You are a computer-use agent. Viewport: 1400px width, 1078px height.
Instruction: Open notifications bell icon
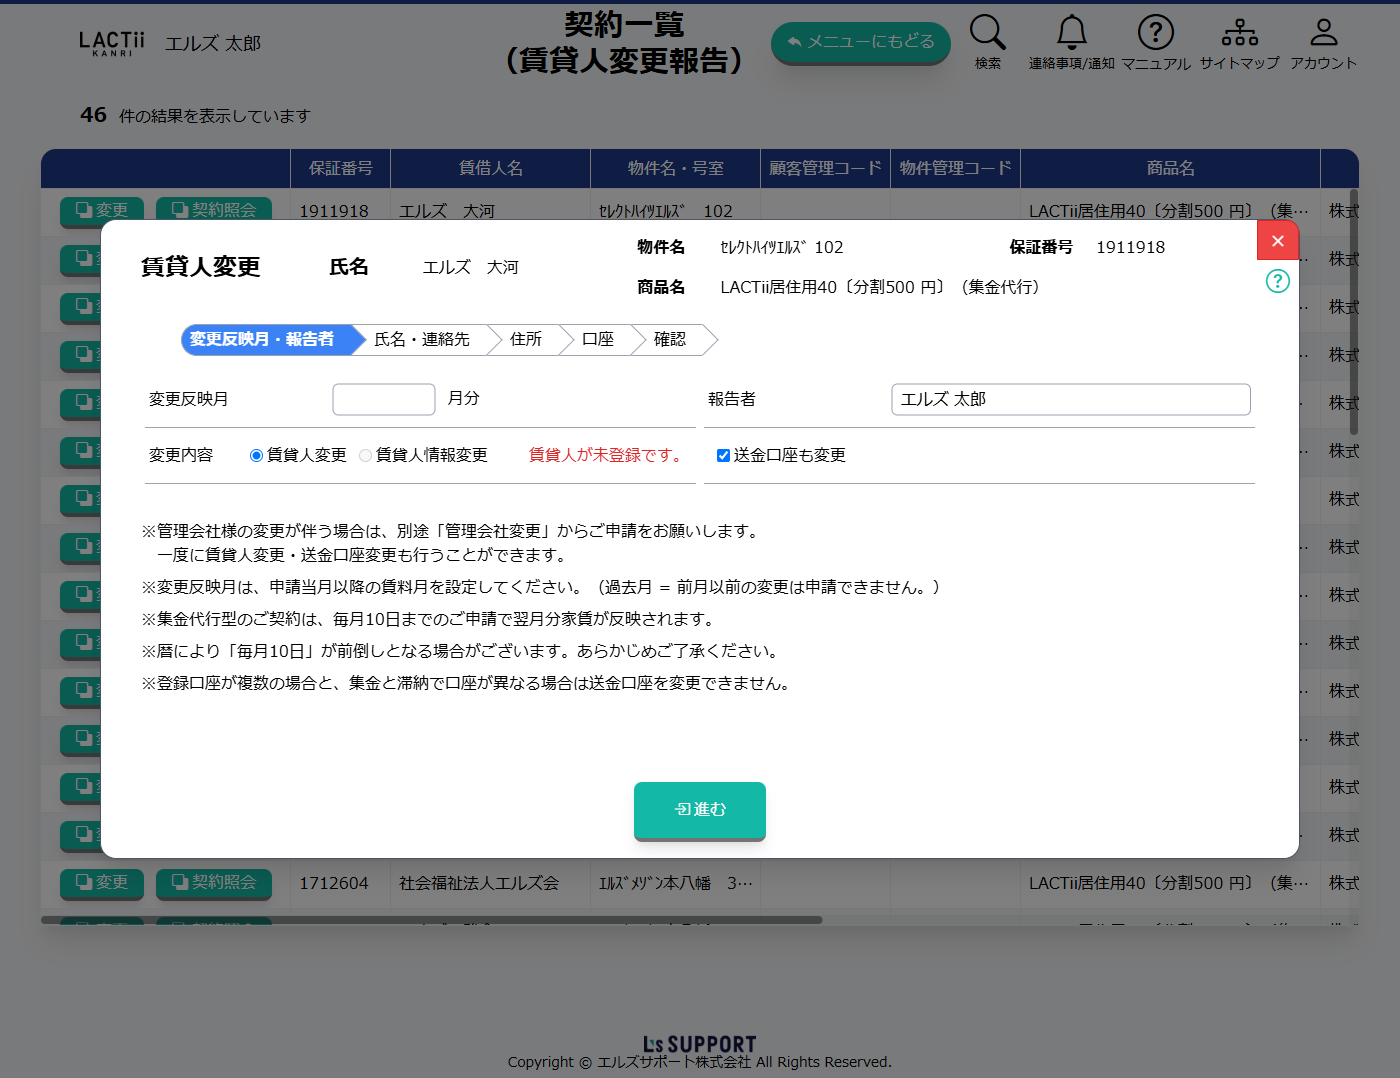(1071, 33)
